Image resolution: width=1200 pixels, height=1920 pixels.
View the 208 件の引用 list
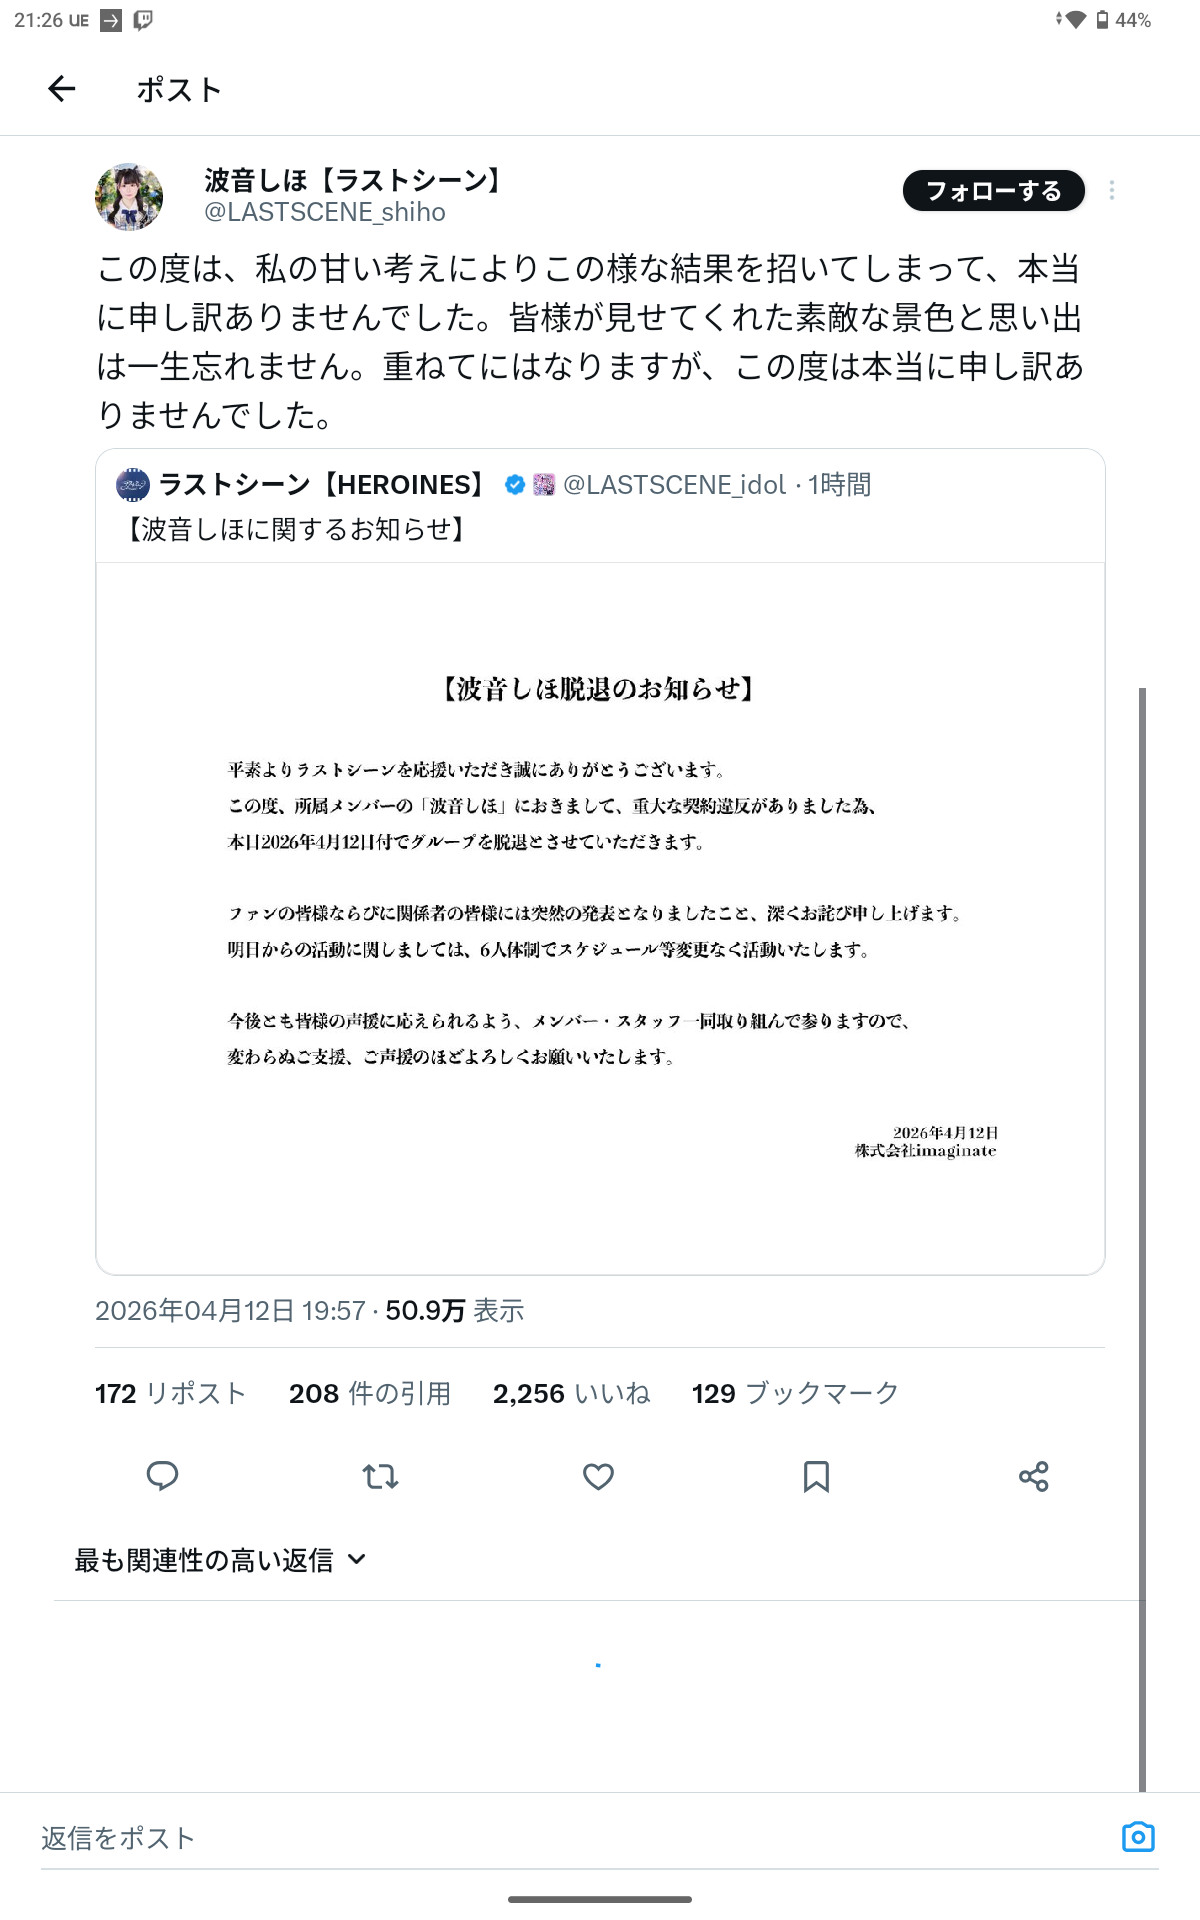click(370, 1393)
